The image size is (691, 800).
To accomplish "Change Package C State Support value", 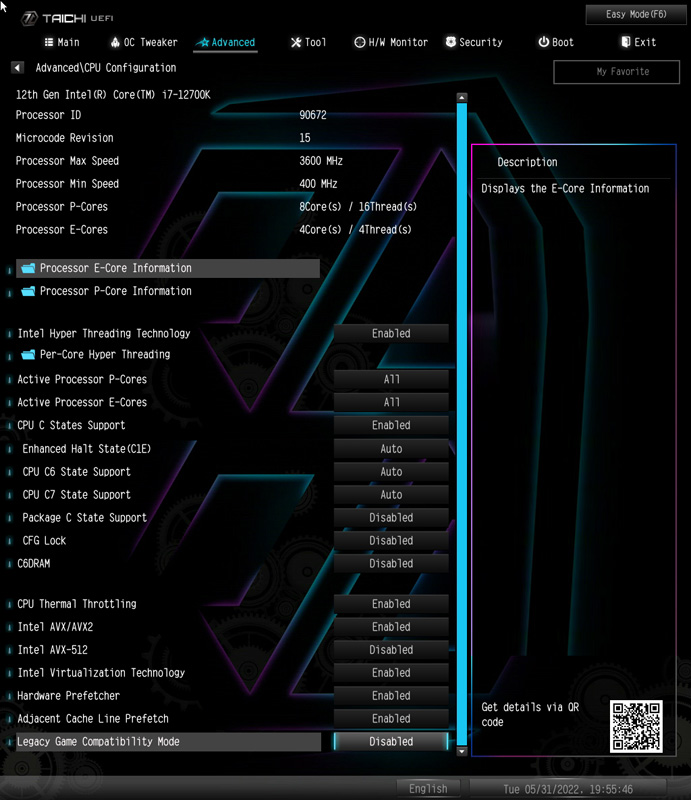I will [x=391, y=517].
